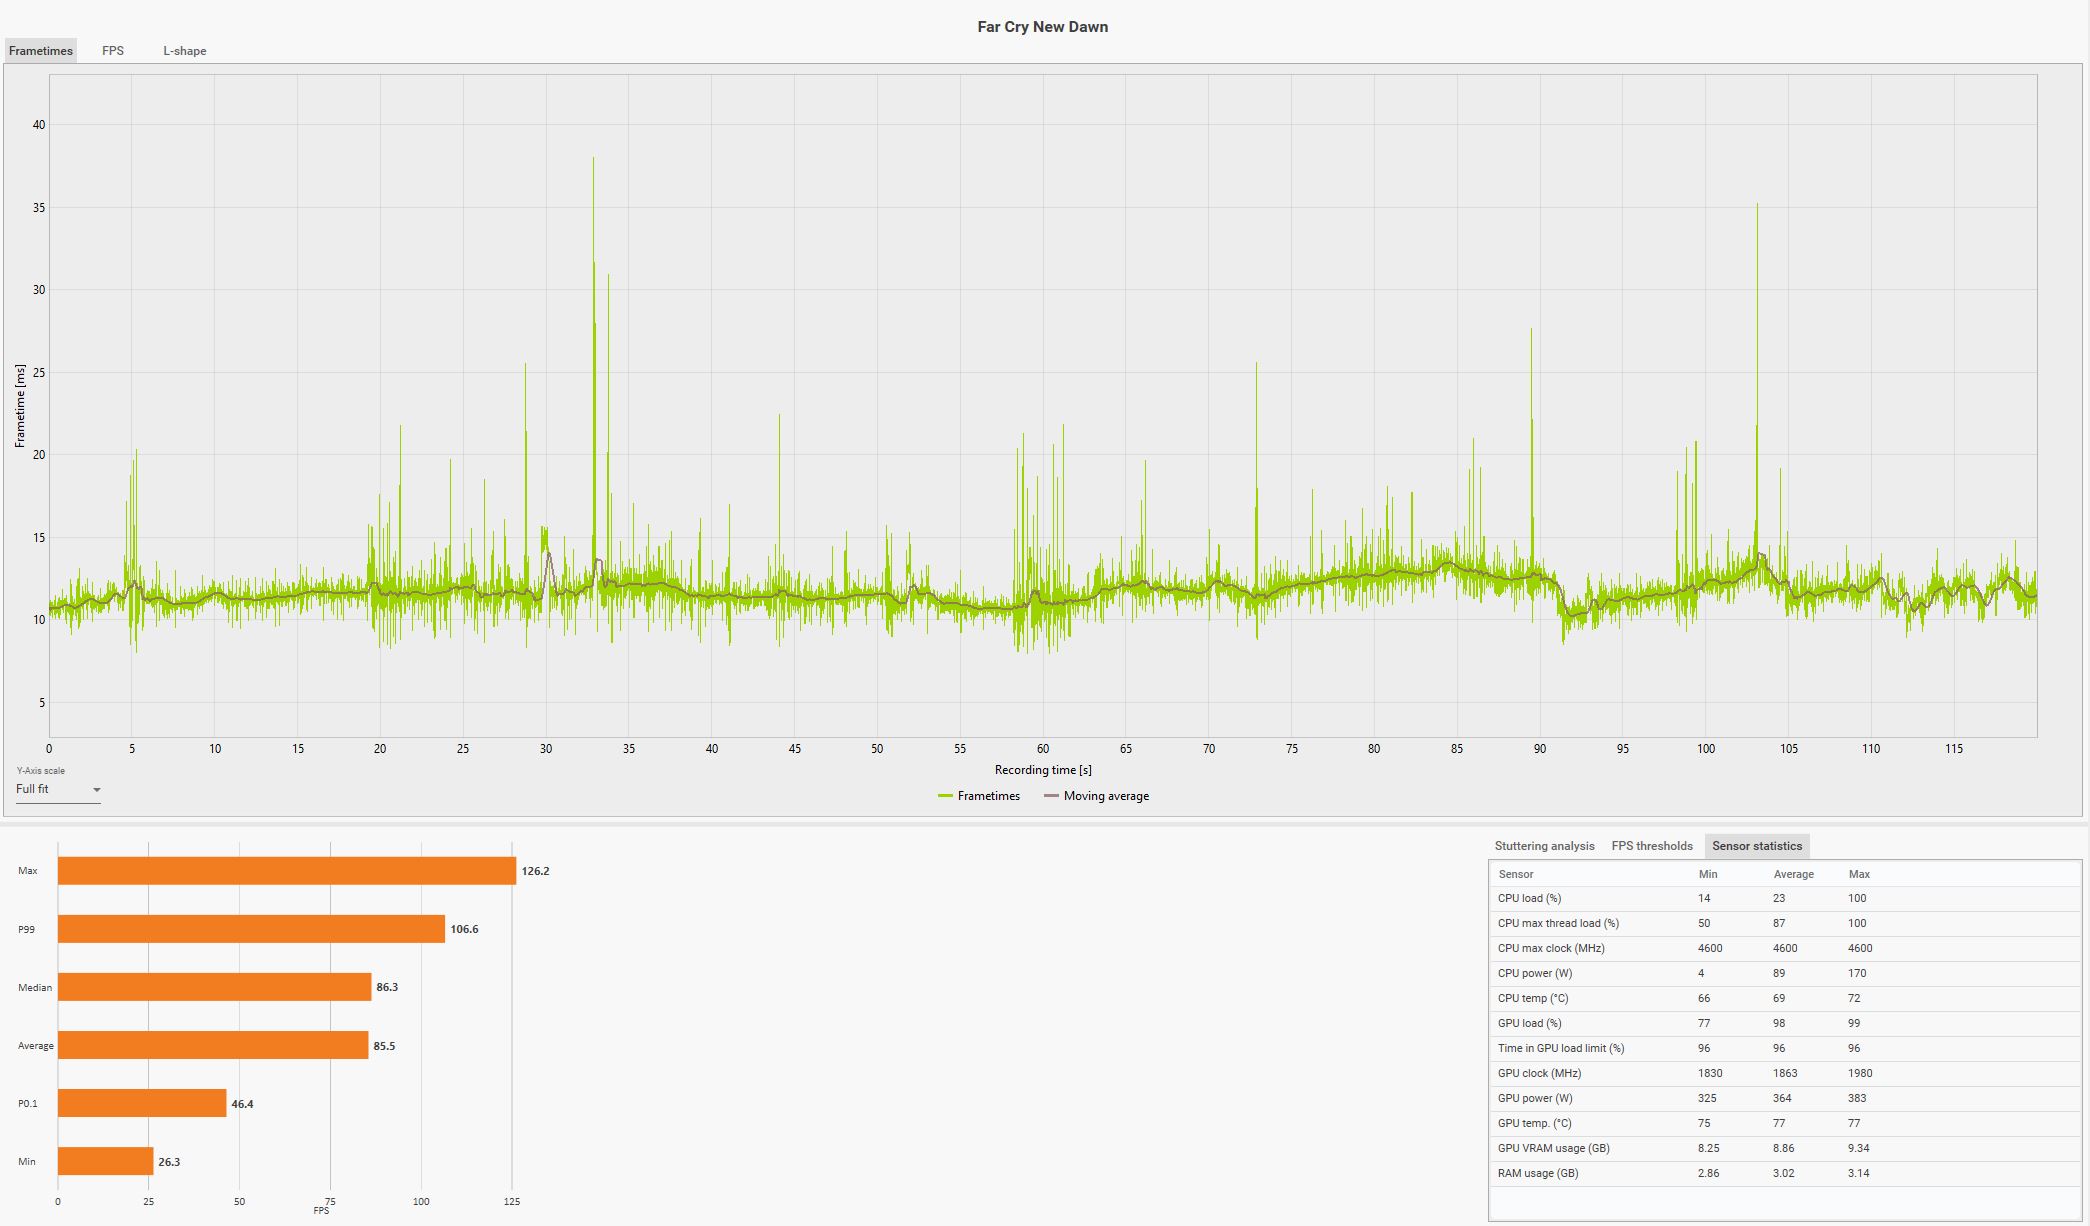Viewport: 2090px width, 1226px height.
Task: Select the Frametimes tab
Action: pos(41,51)
